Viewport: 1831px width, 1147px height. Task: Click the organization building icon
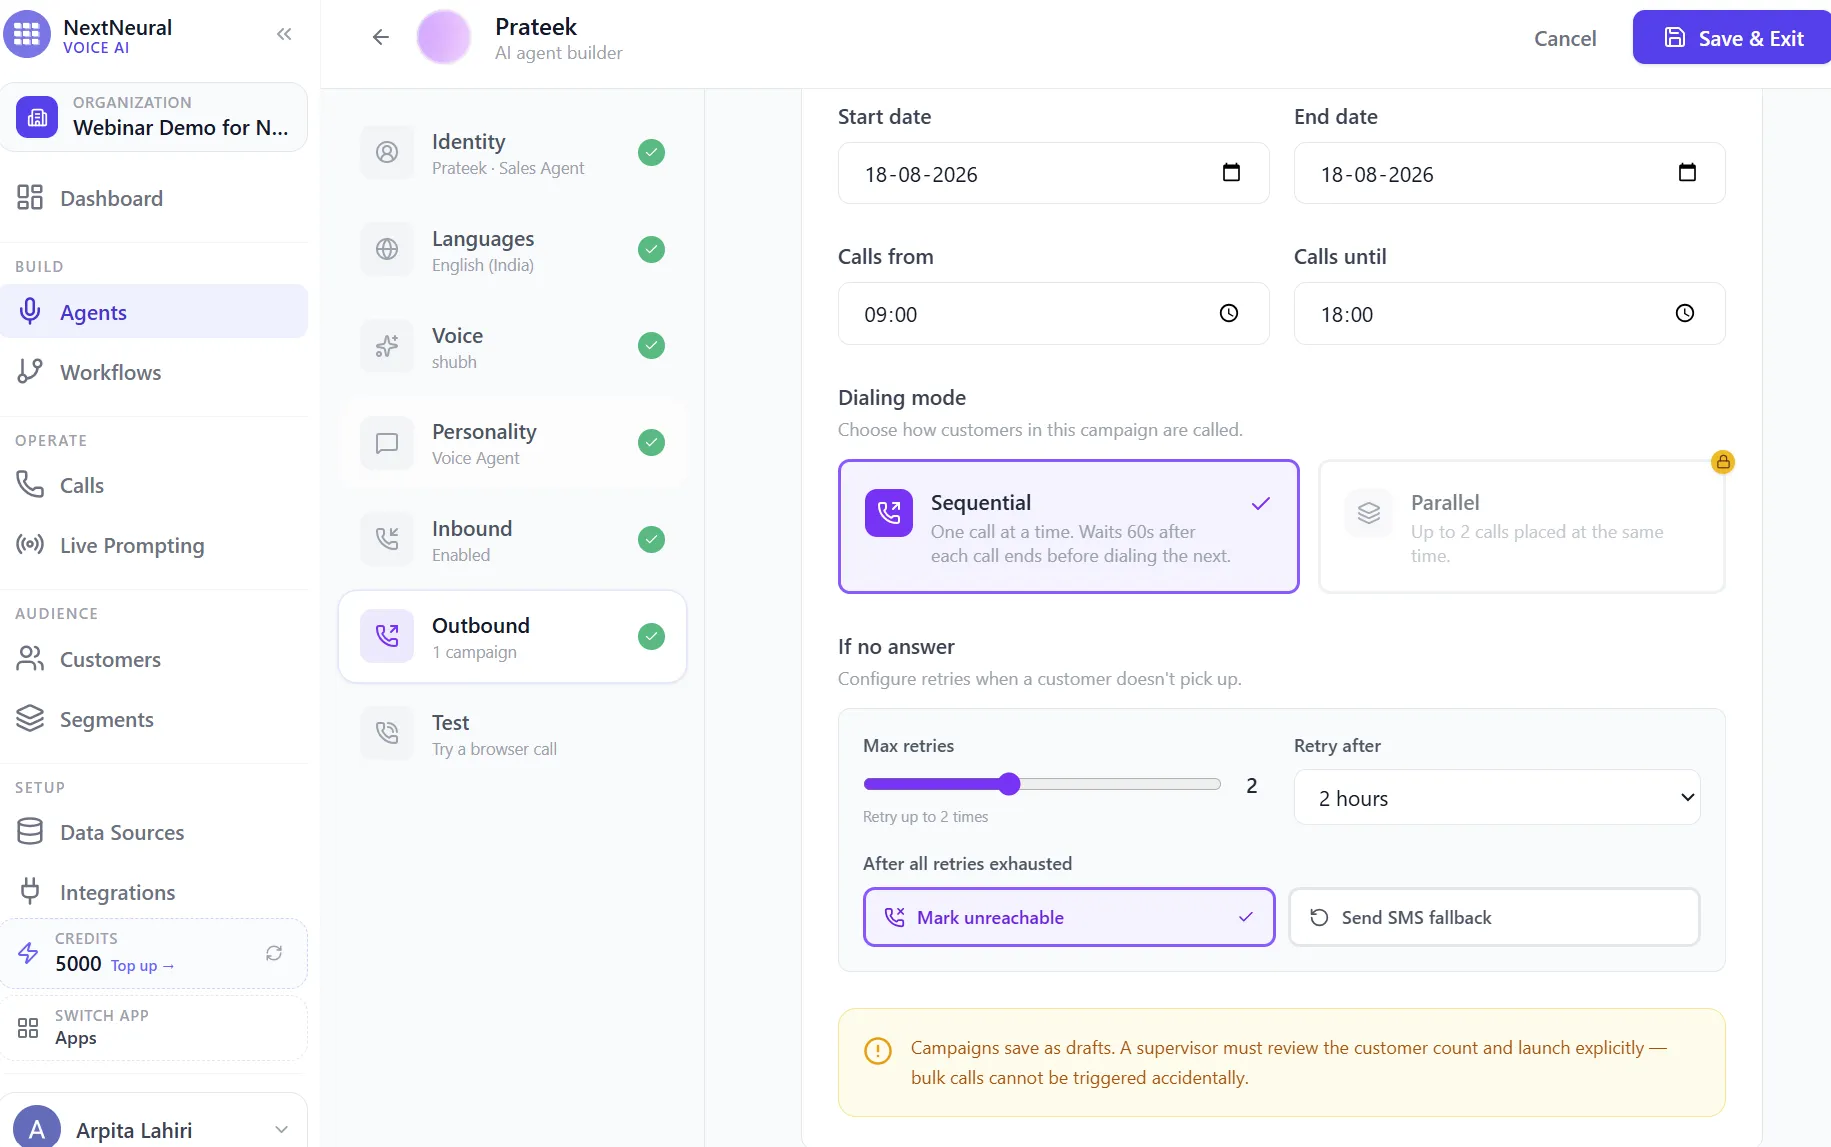tap(37, 117)
